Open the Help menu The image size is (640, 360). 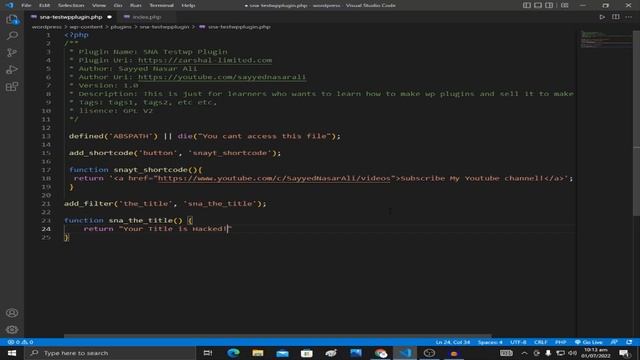(188, 5)
